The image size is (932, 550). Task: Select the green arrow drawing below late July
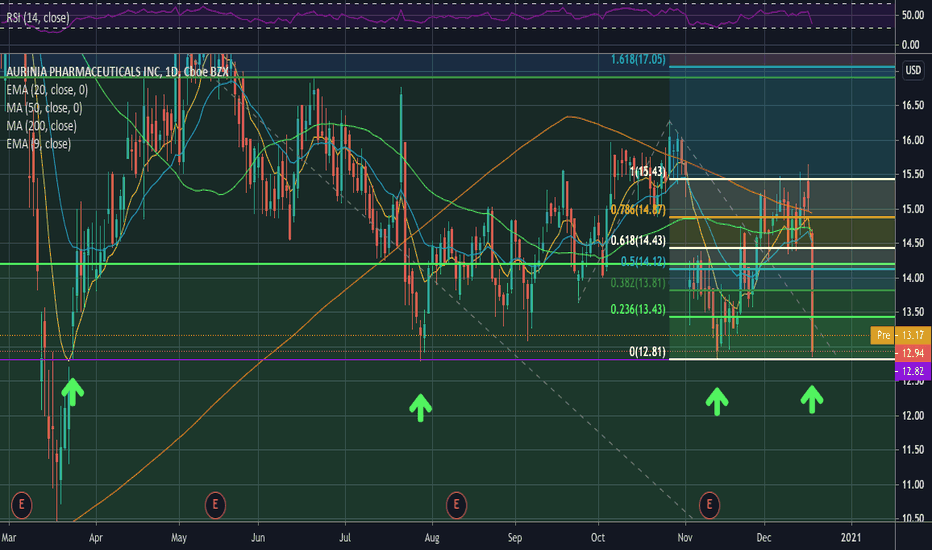pos(420,408)
